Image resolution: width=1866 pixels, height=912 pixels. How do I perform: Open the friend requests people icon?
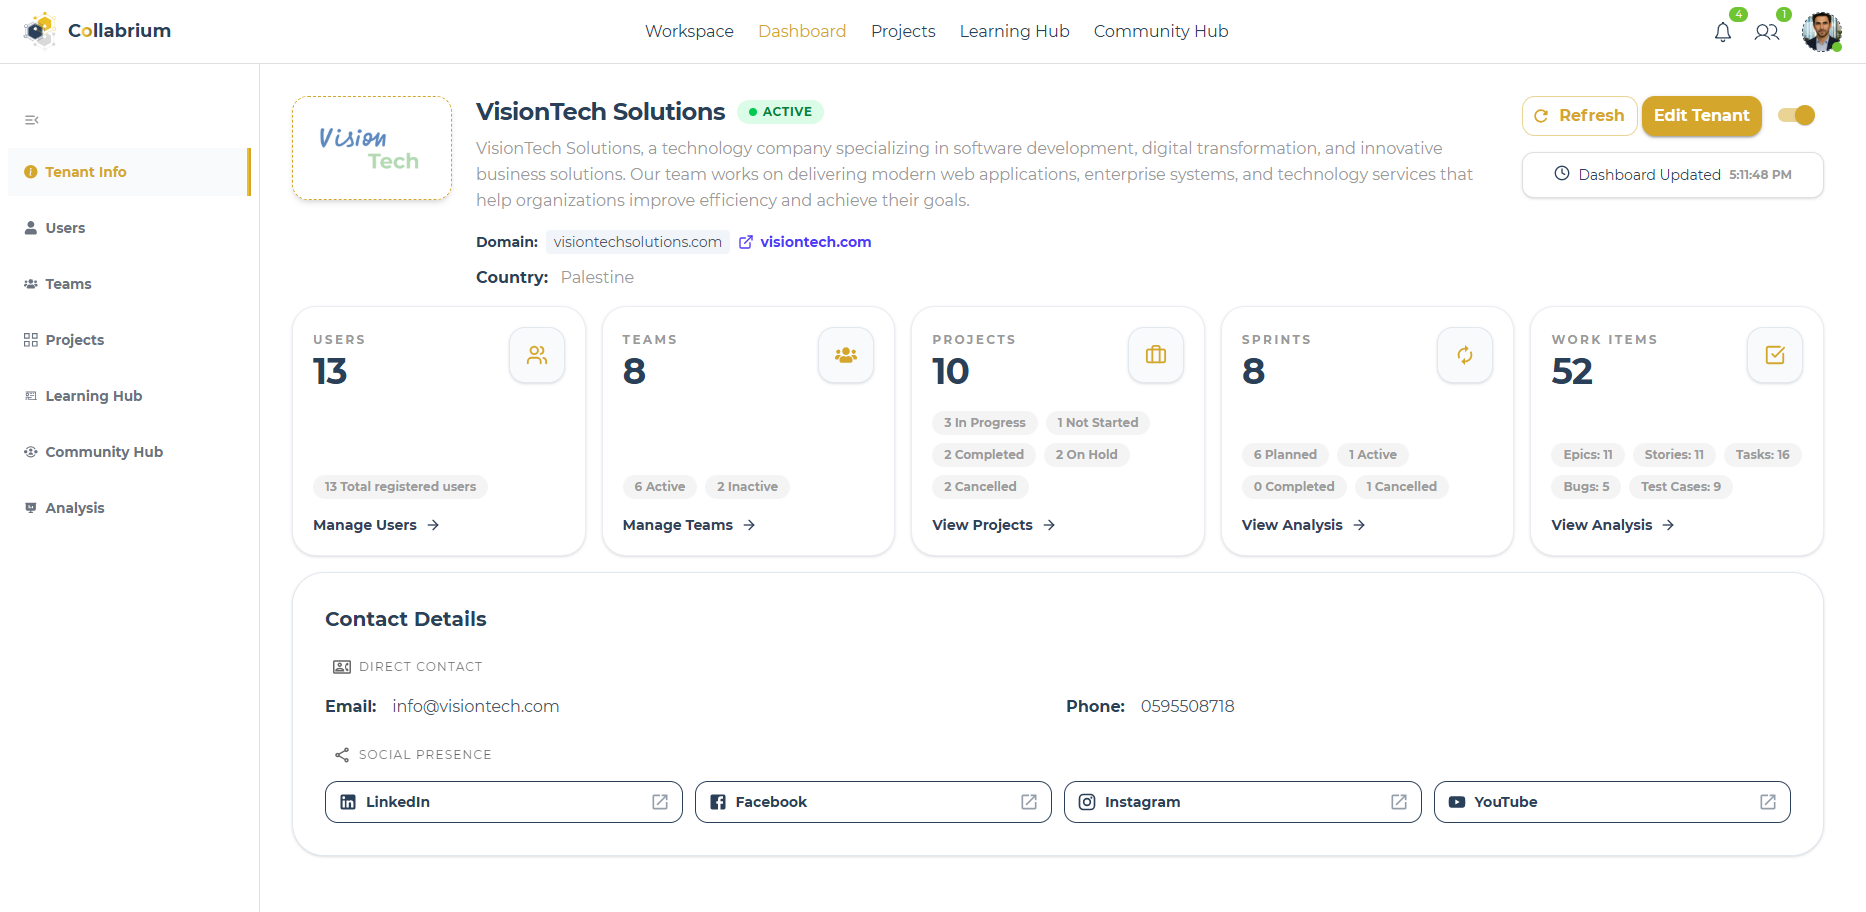click(x=1767, y=32)
